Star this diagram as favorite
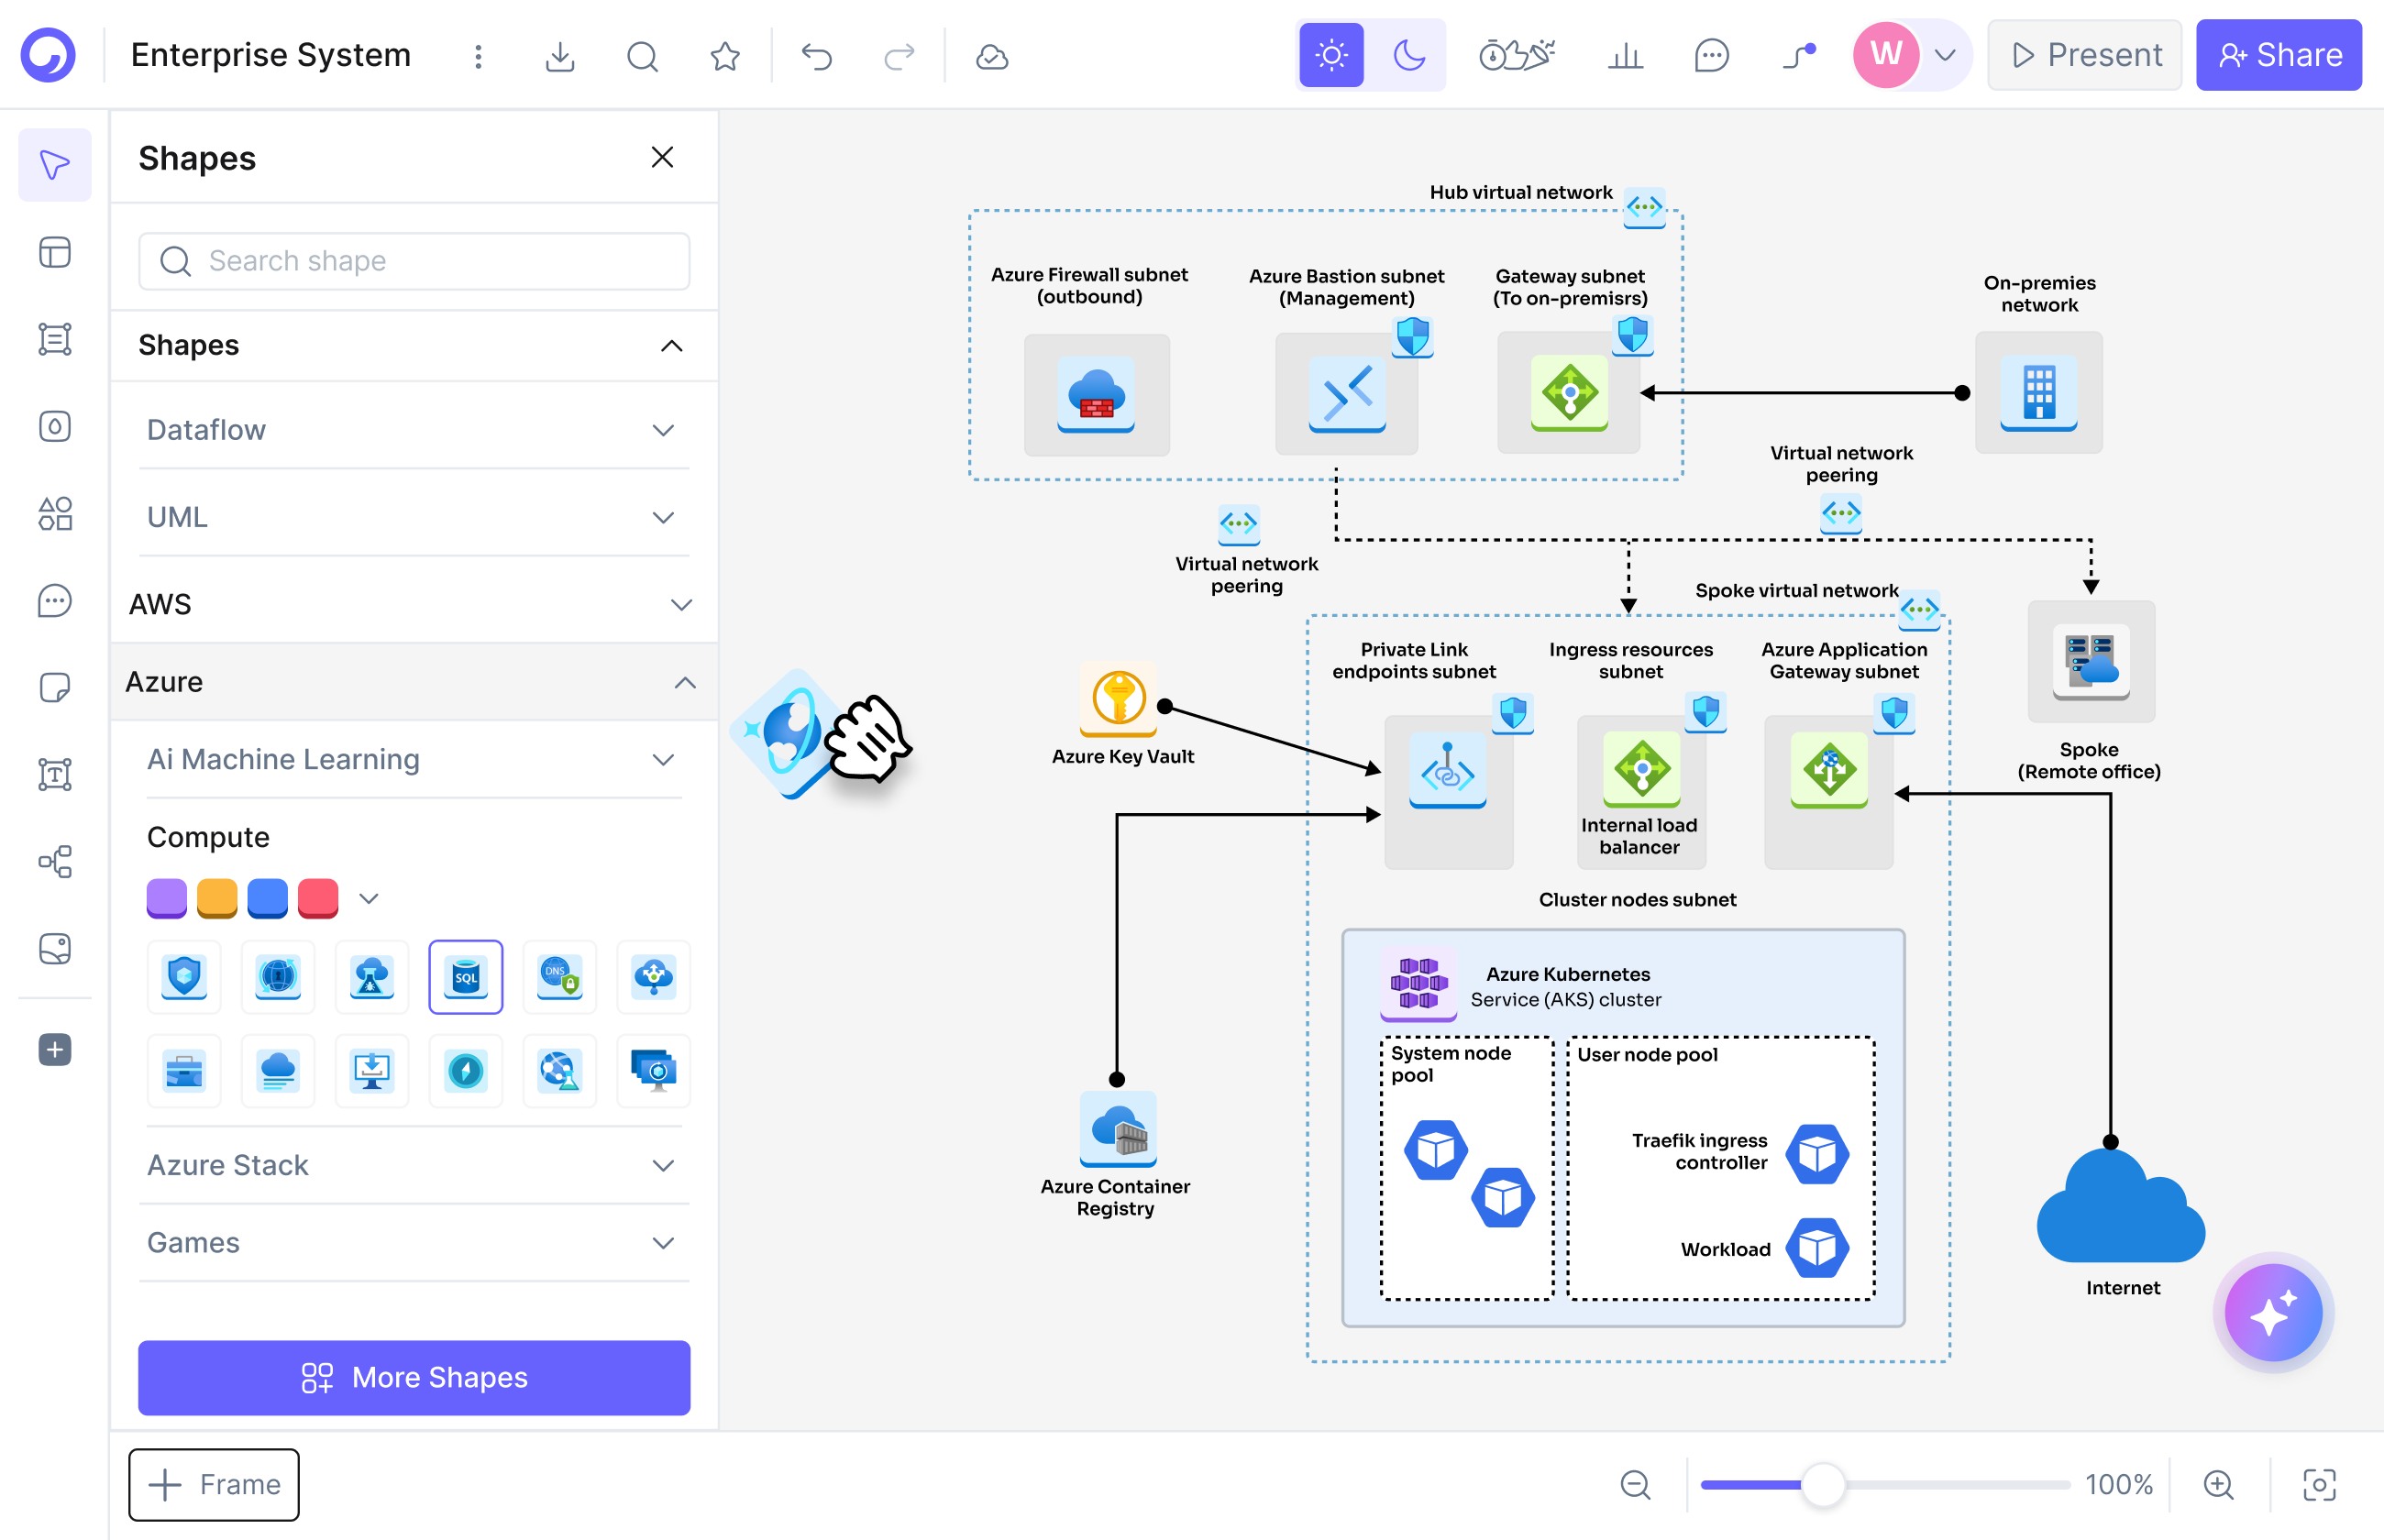This screenshot has width=2384, height=1540. 725,56
